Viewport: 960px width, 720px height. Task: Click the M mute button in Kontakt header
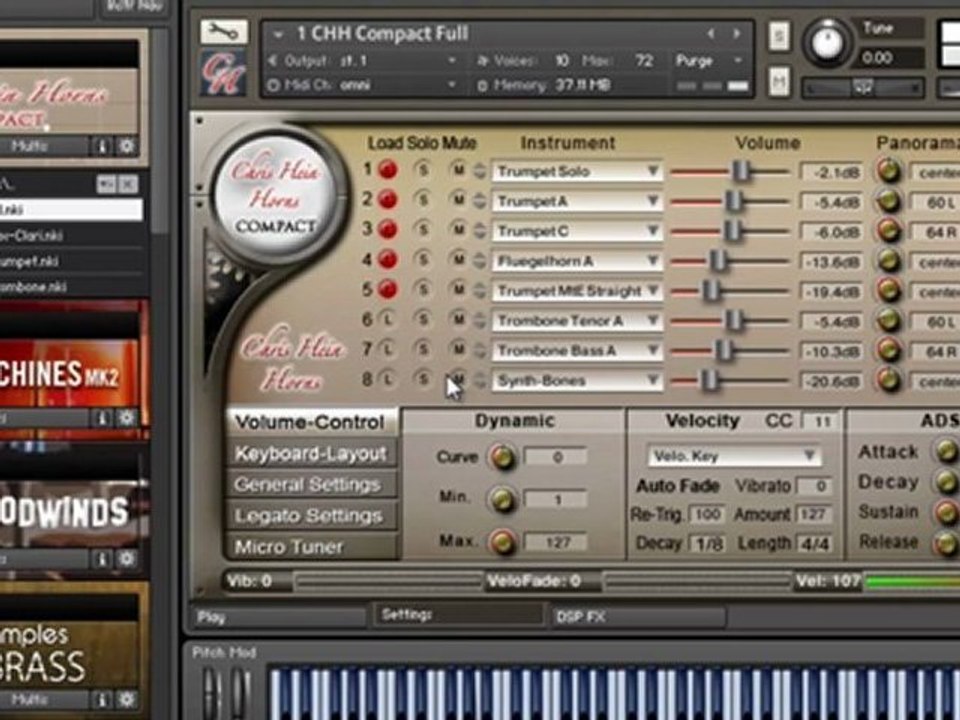click(779, 81)
